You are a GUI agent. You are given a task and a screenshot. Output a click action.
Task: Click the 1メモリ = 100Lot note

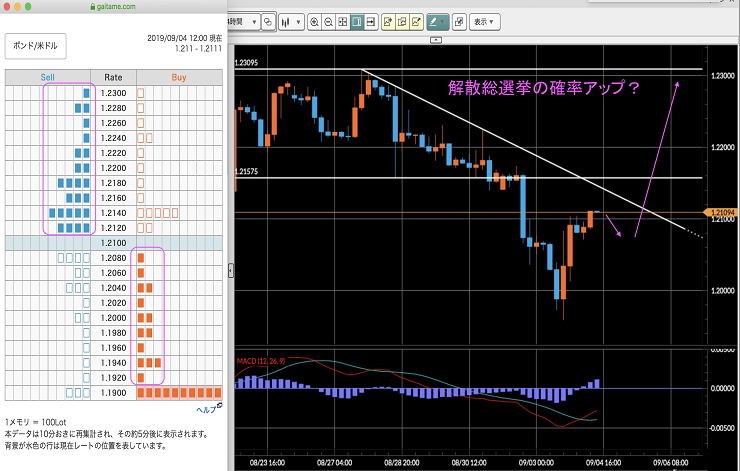coord(35,422)
